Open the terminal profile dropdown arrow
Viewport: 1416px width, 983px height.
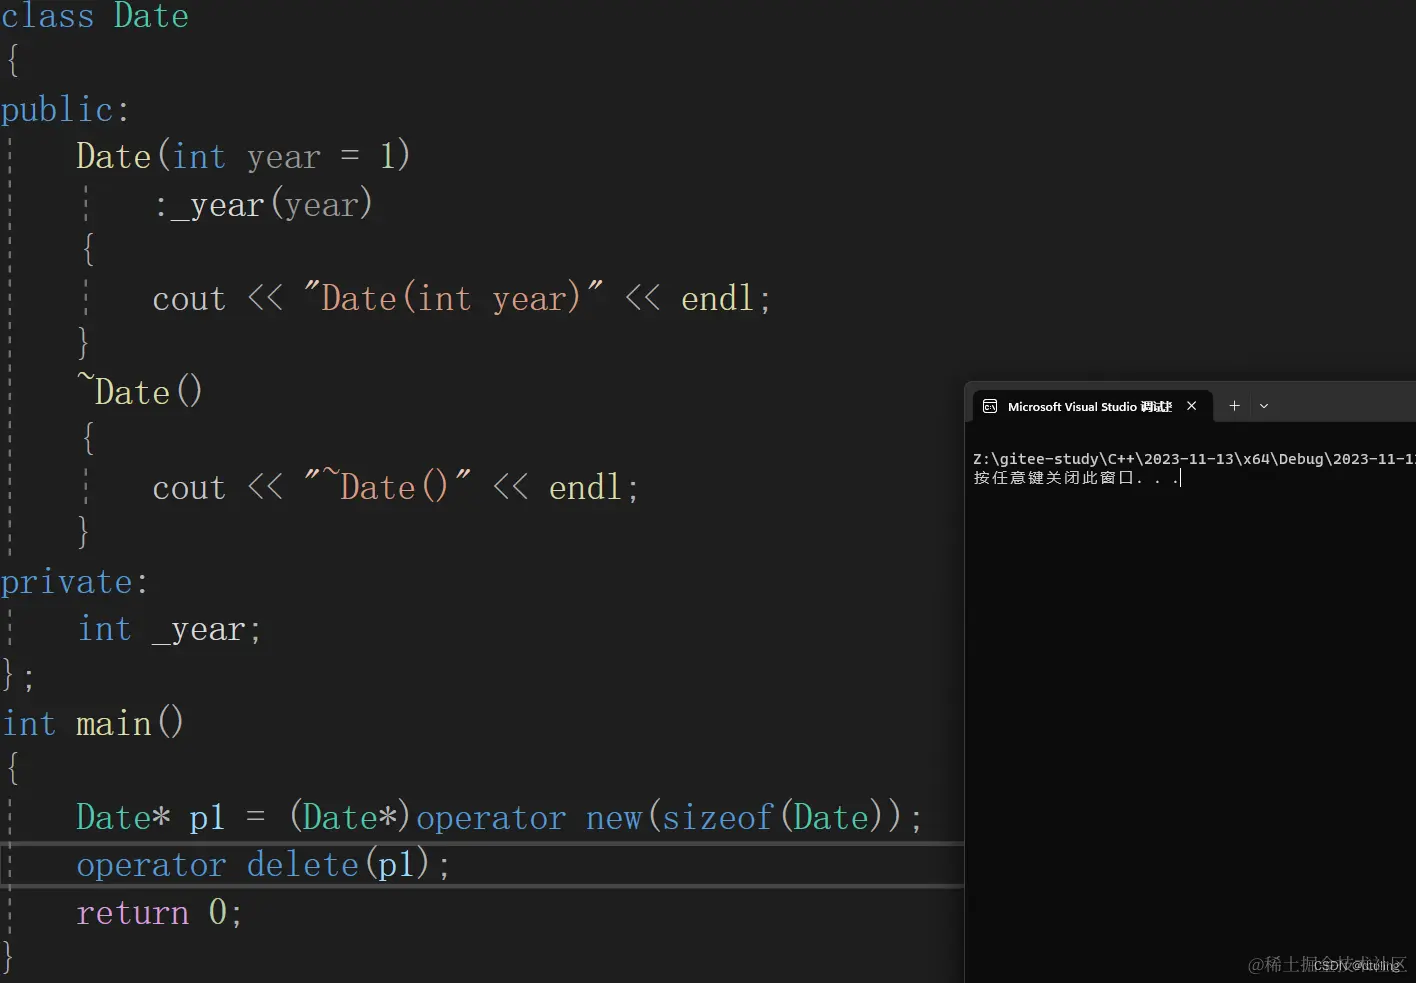(1264, 406)
